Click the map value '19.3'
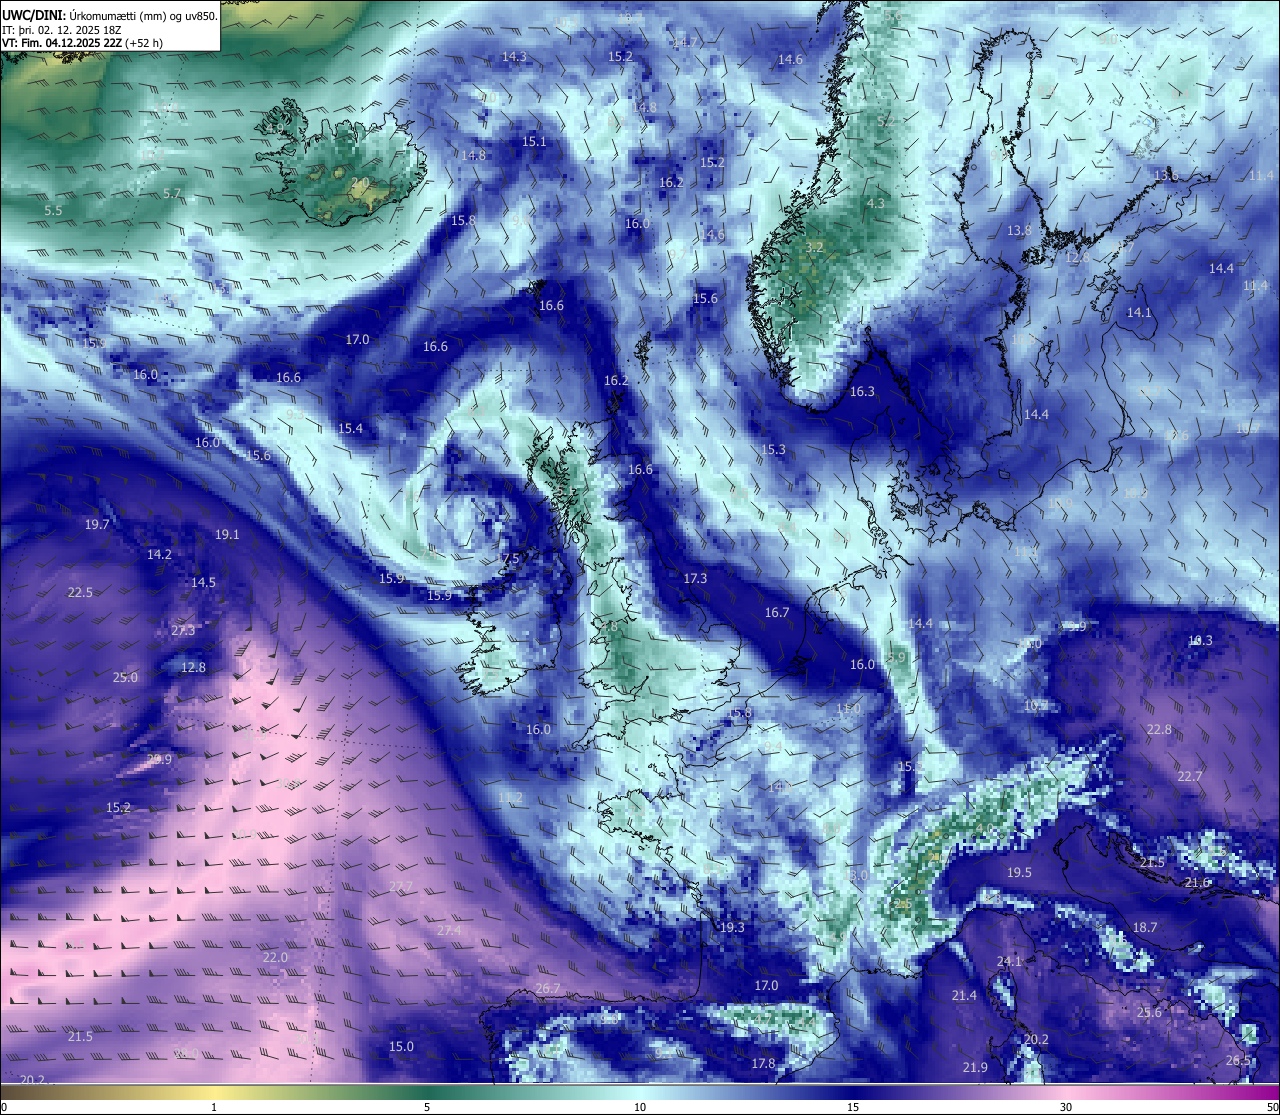 click(x=732, y=928)
